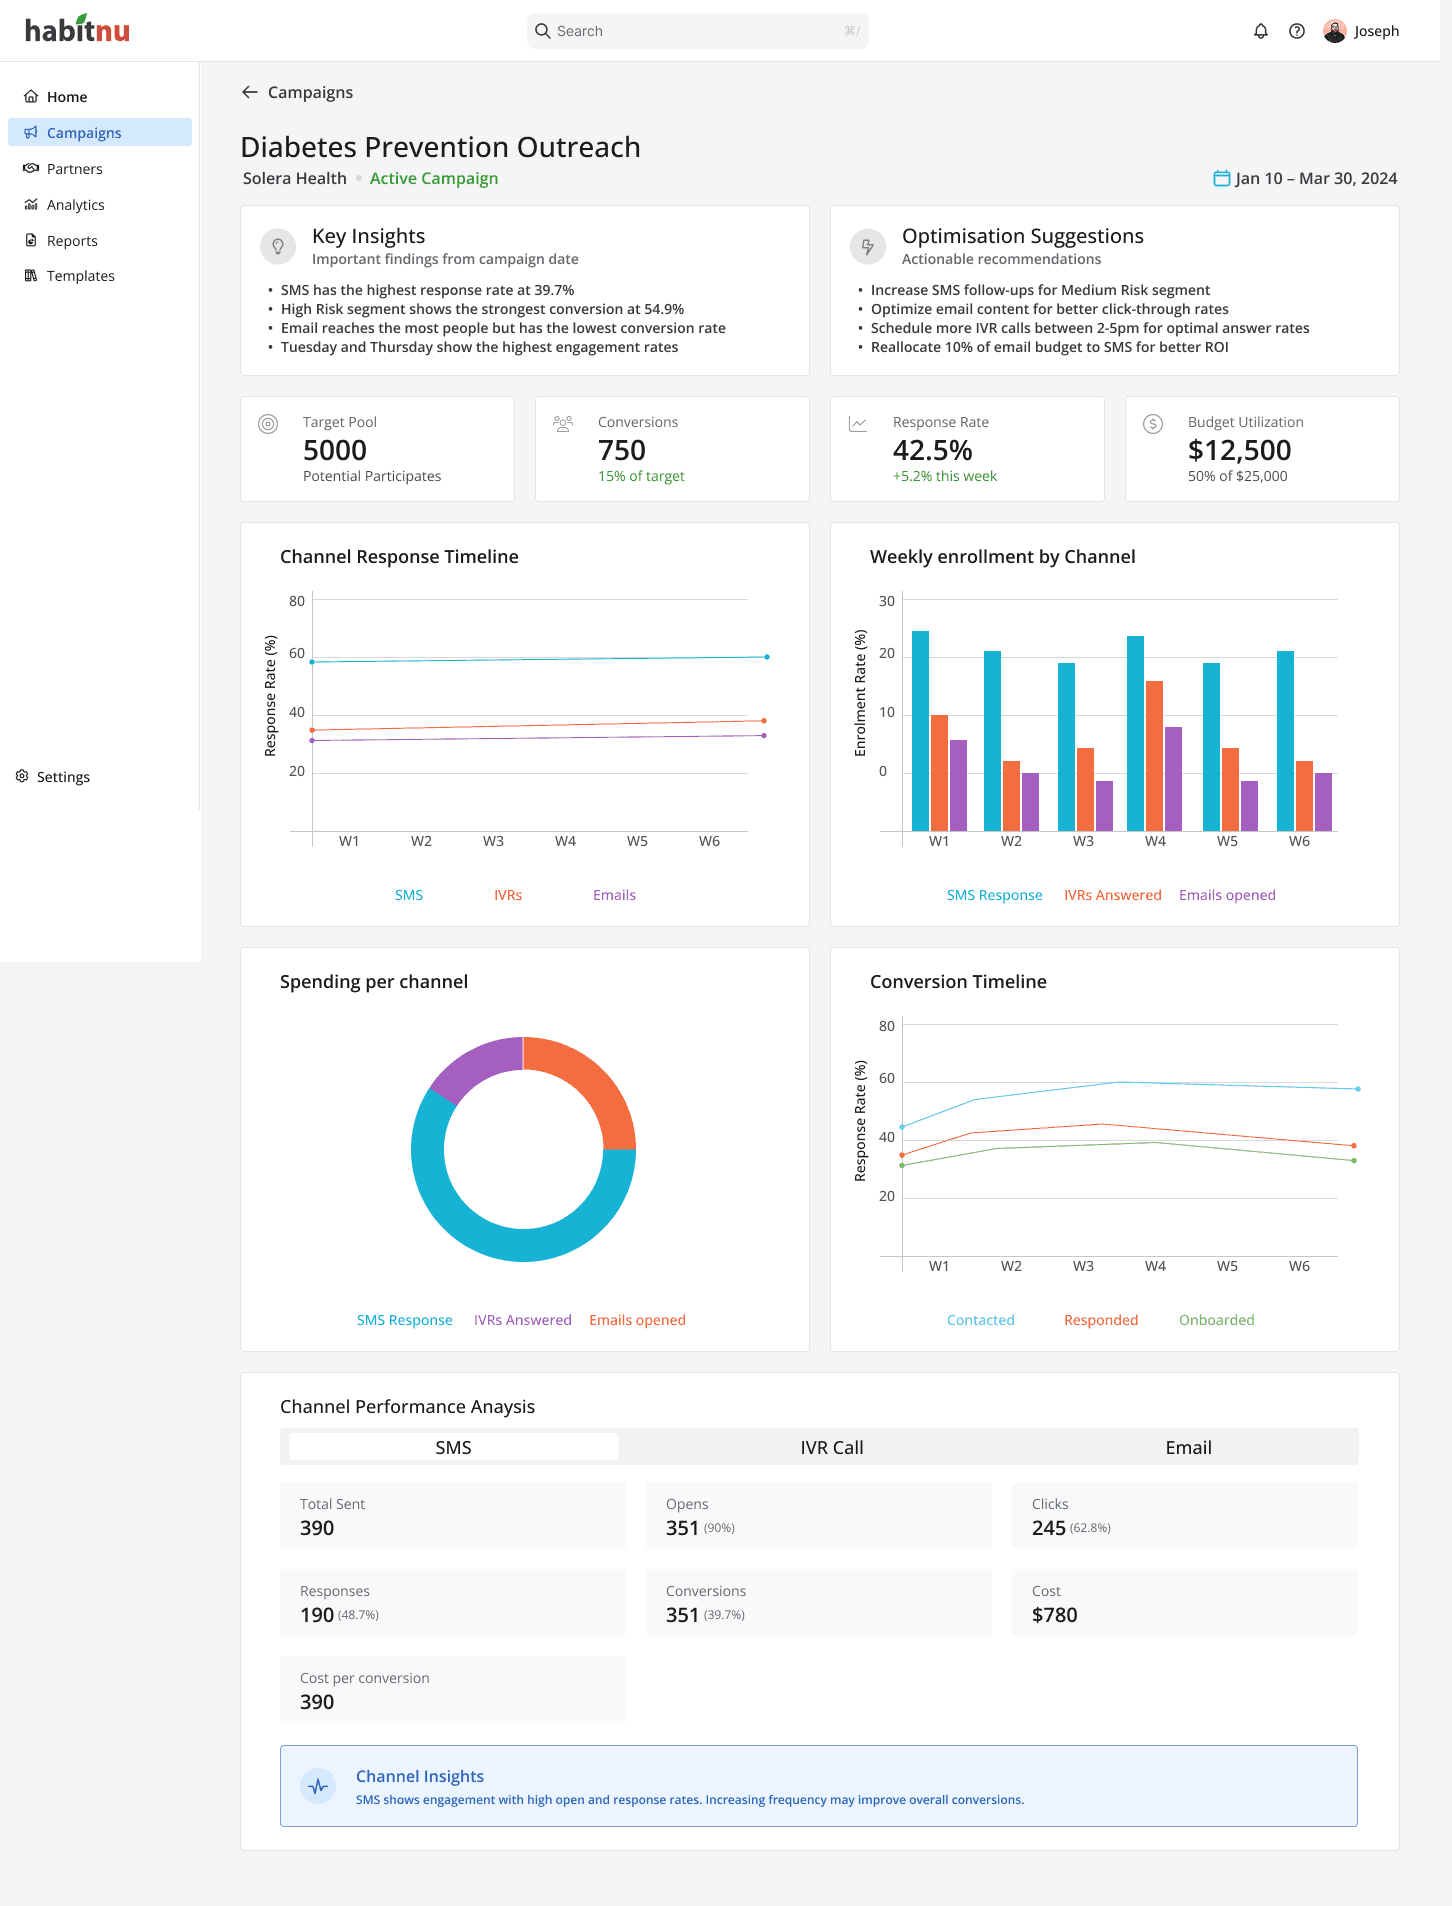Screen dimensions: 1452x1906
Task: Click the Total Sent 390 metric
Action: [453, 1516]
